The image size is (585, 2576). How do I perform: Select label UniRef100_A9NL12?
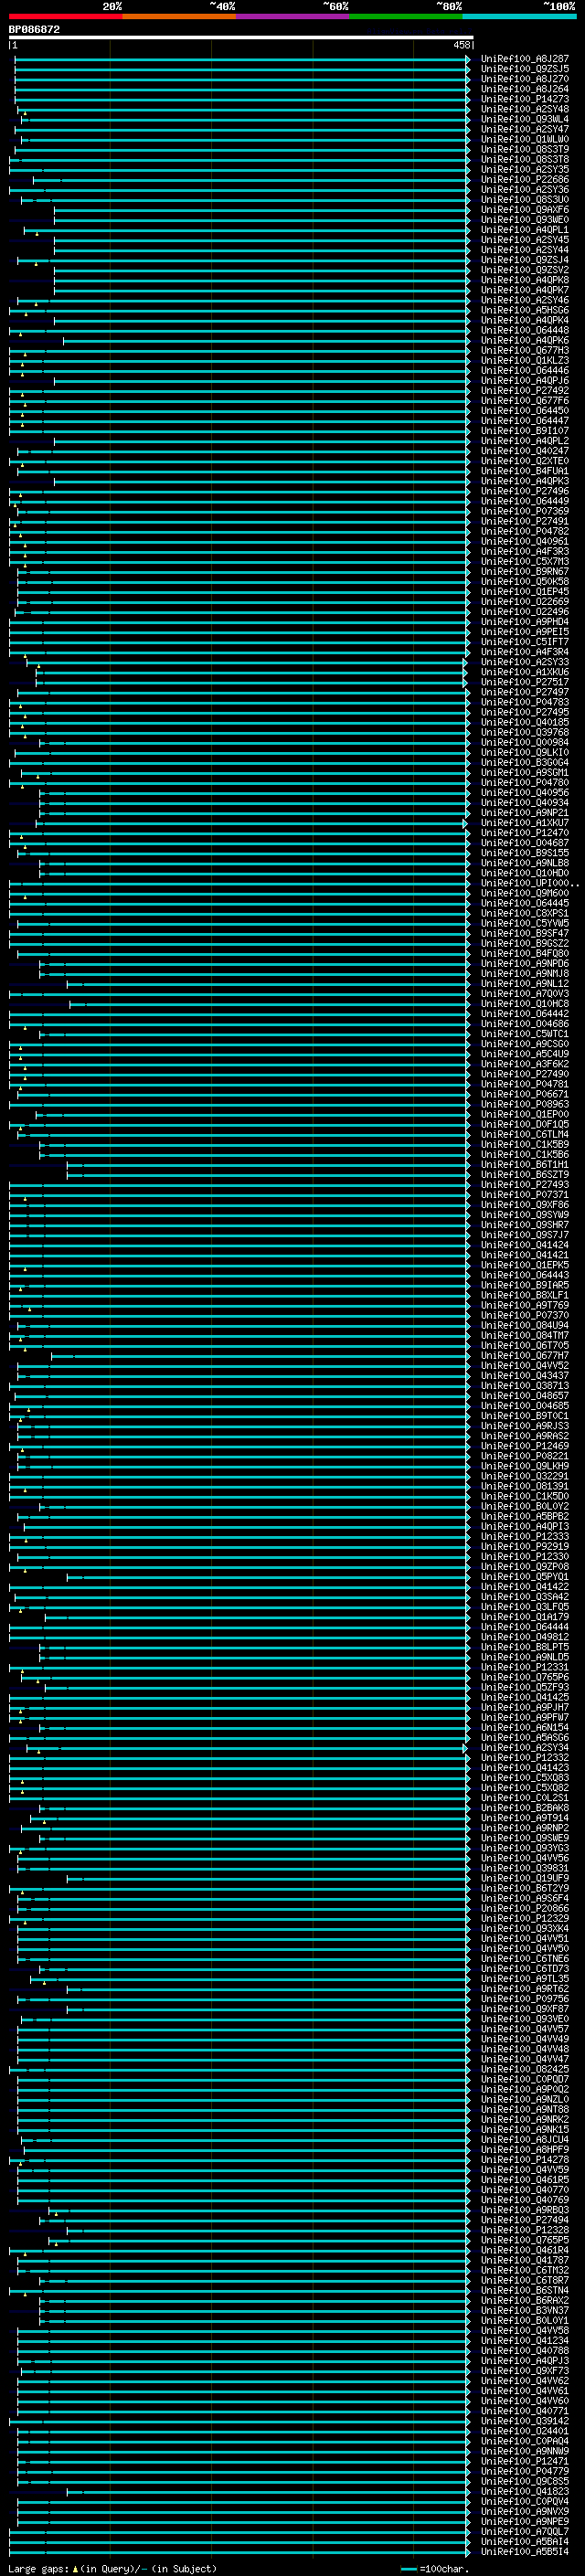tap(525, 984)
